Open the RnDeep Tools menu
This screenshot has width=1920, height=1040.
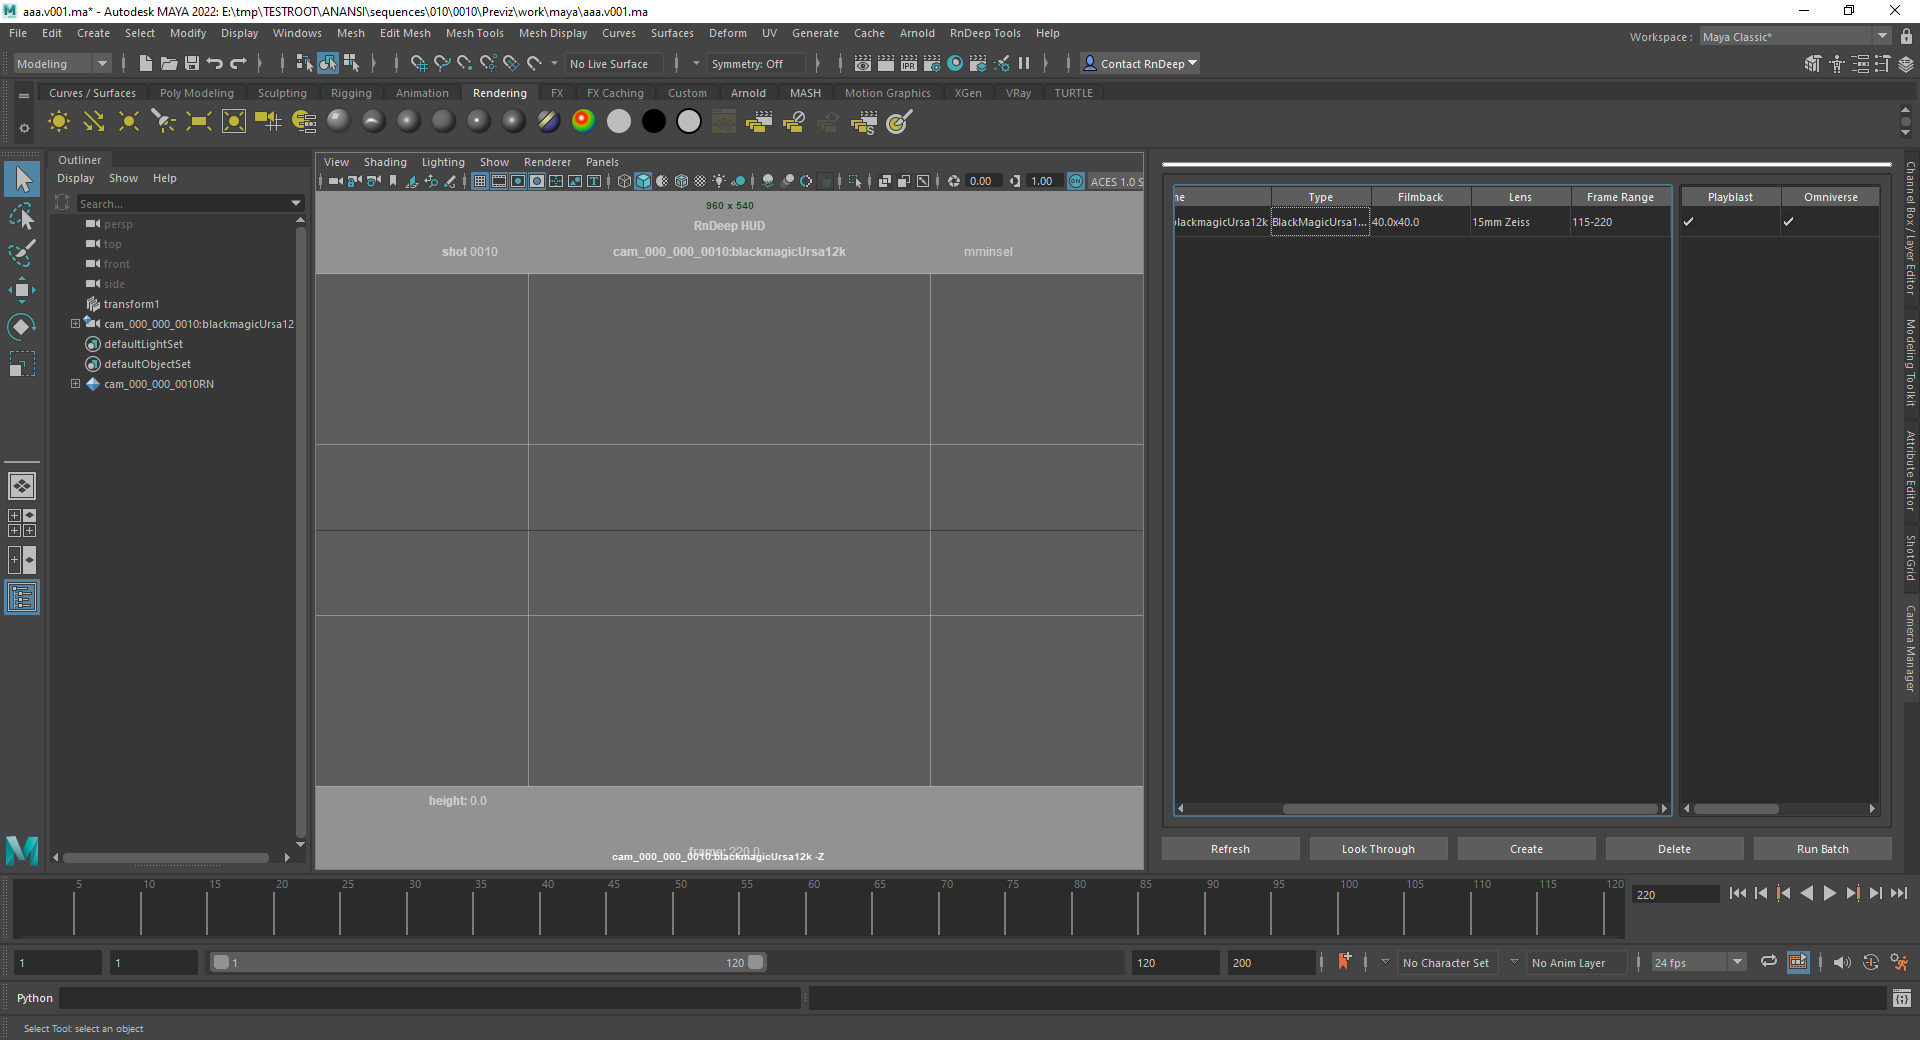984,33
